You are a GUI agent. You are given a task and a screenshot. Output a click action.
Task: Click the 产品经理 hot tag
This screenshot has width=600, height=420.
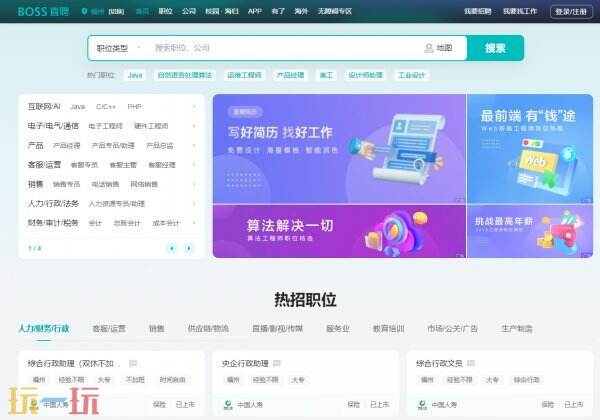[290, 75]
